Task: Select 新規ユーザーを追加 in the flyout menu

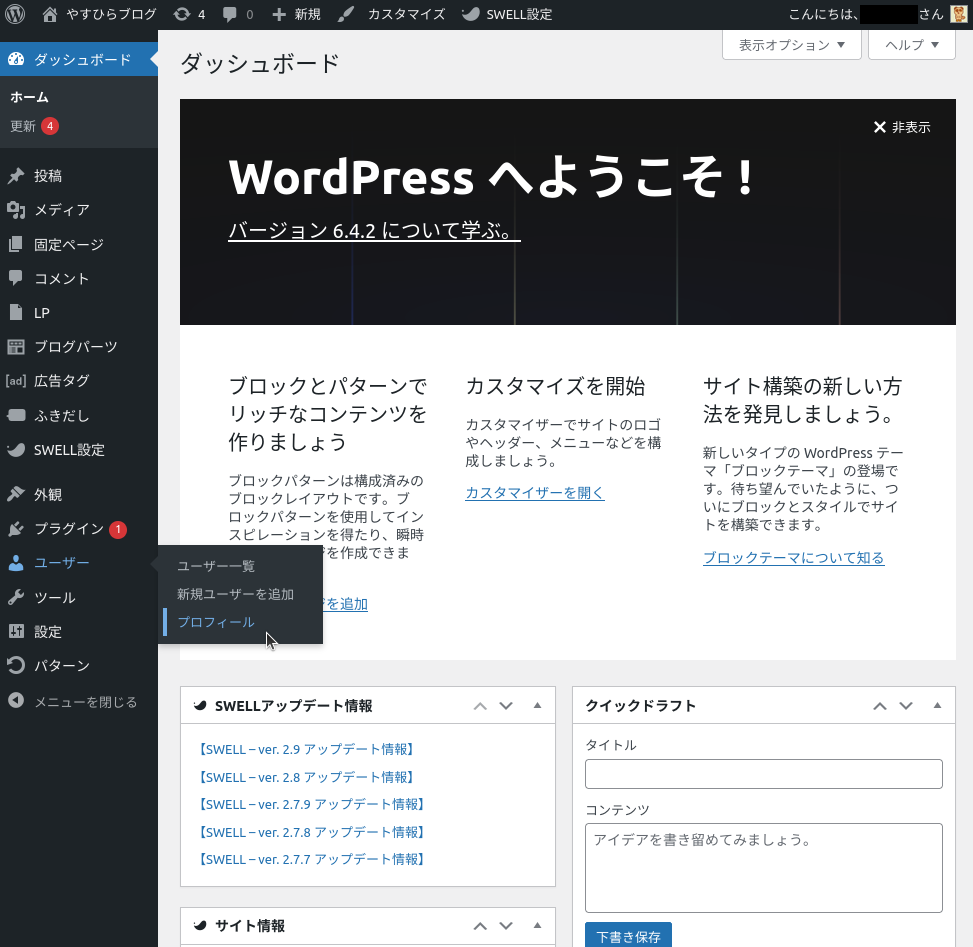Action: point(235,594)
